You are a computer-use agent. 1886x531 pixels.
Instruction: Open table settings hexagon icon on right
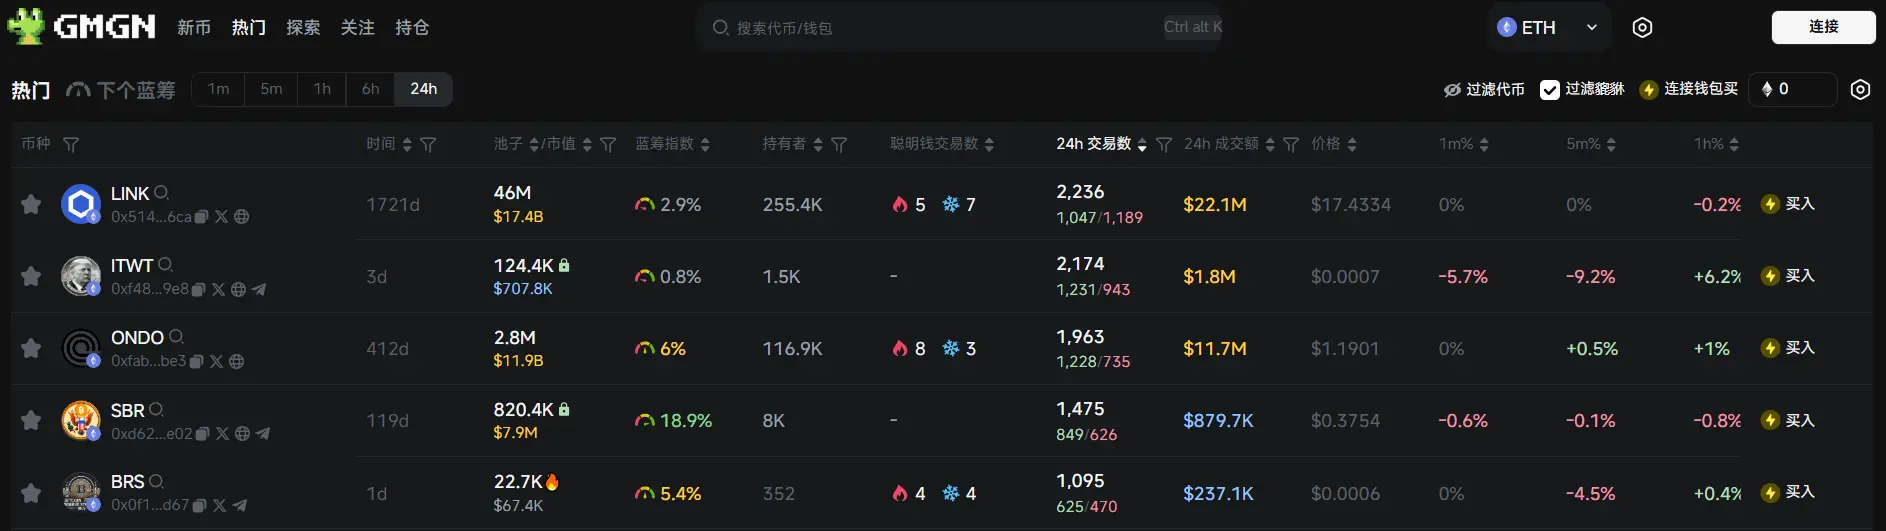pyautogui.click(x=1860, y=90)
